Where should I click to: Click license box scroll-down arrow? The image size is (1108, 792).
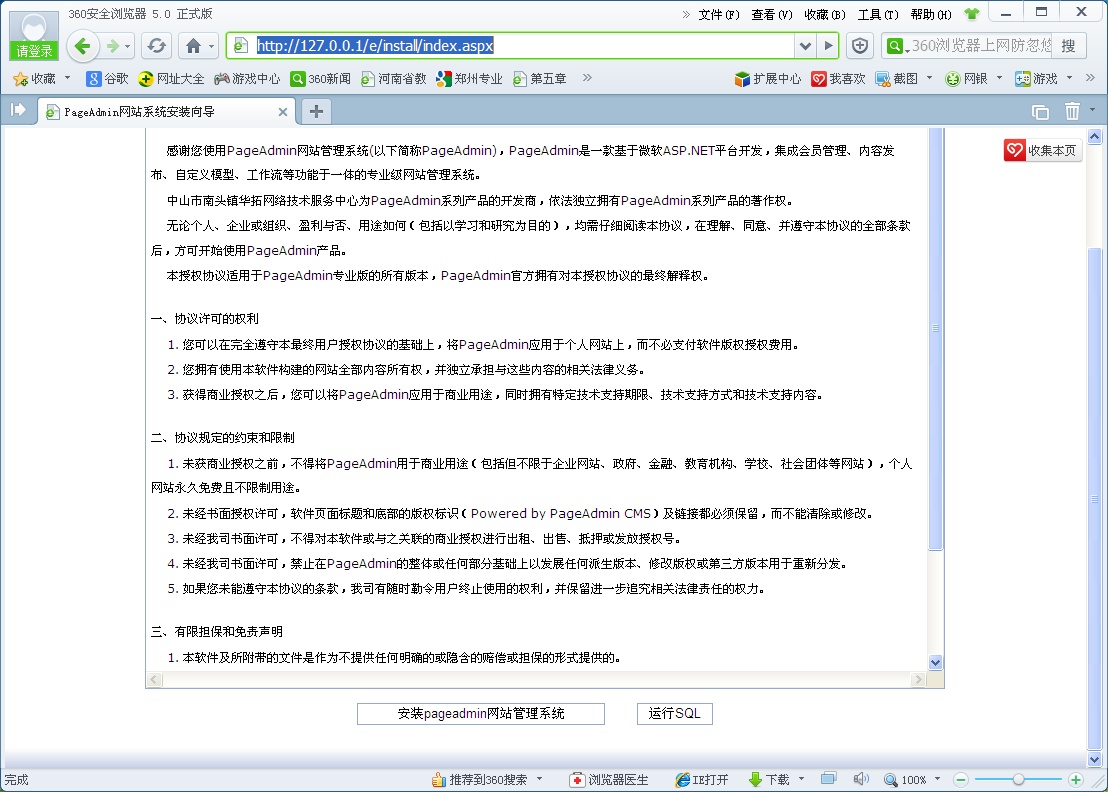936,663
